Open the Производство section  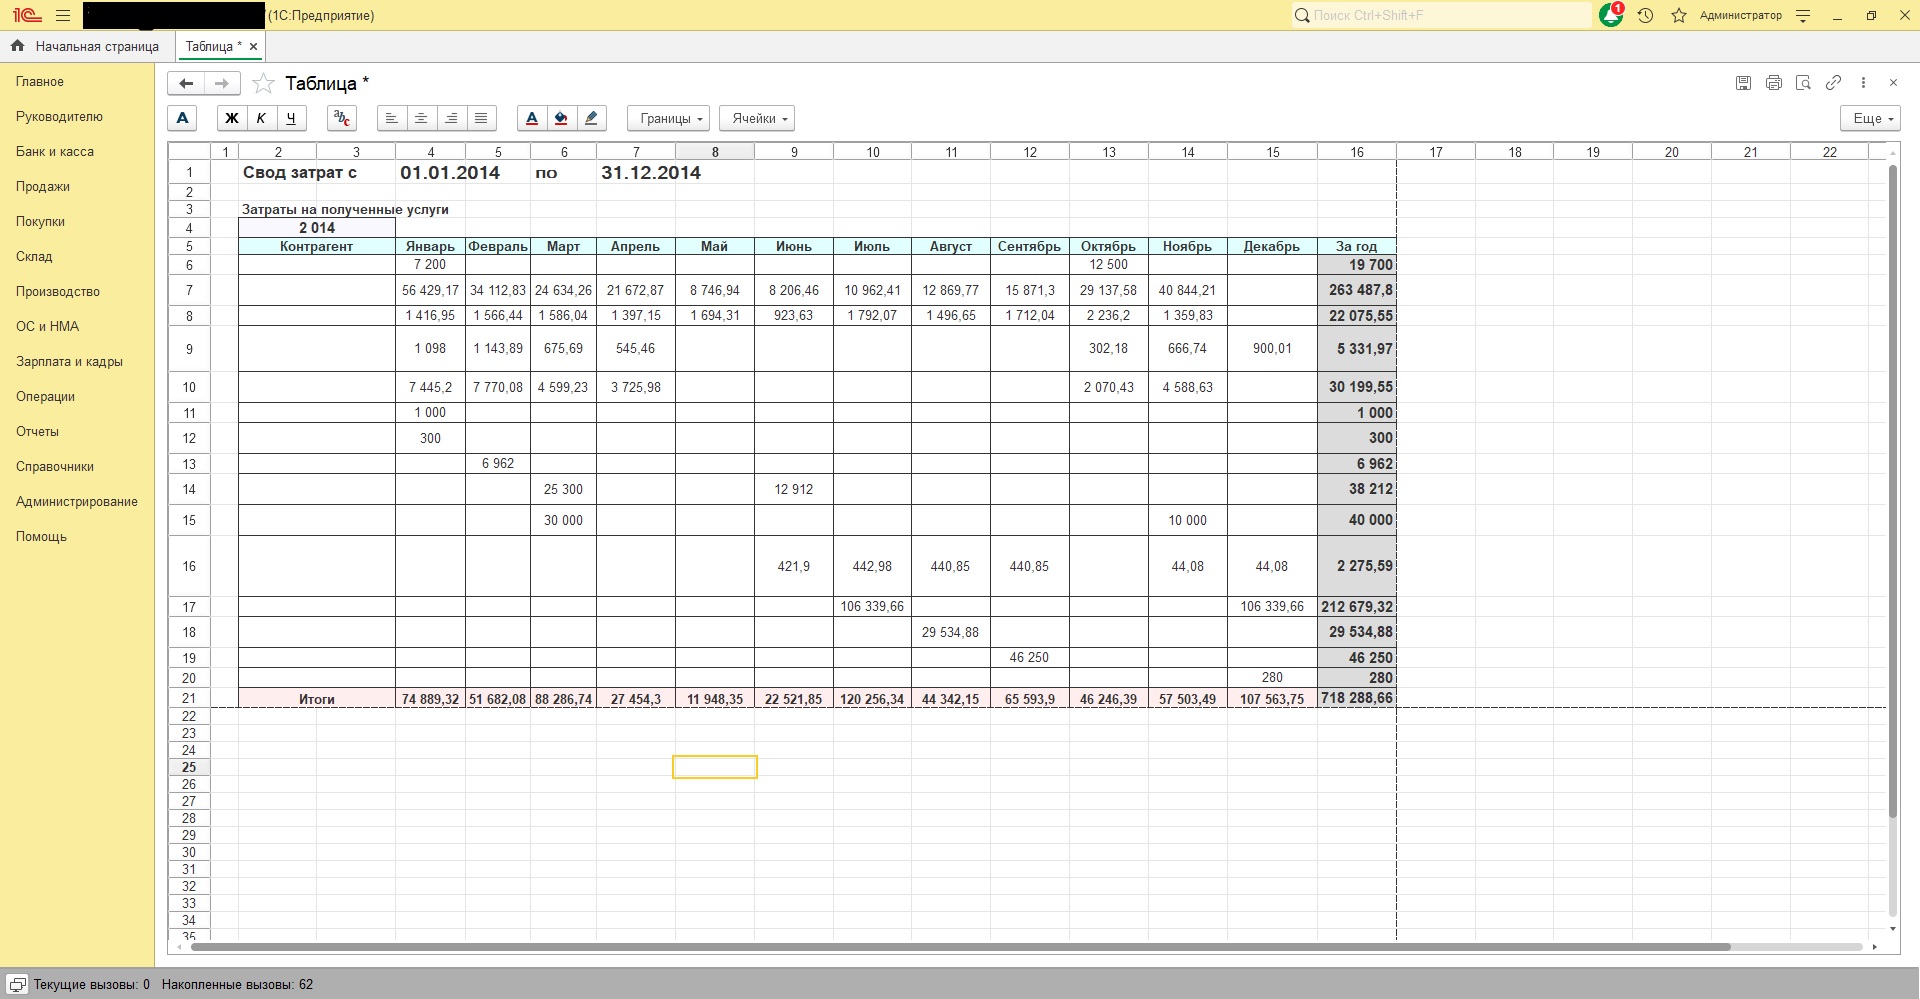click(58, 292)
